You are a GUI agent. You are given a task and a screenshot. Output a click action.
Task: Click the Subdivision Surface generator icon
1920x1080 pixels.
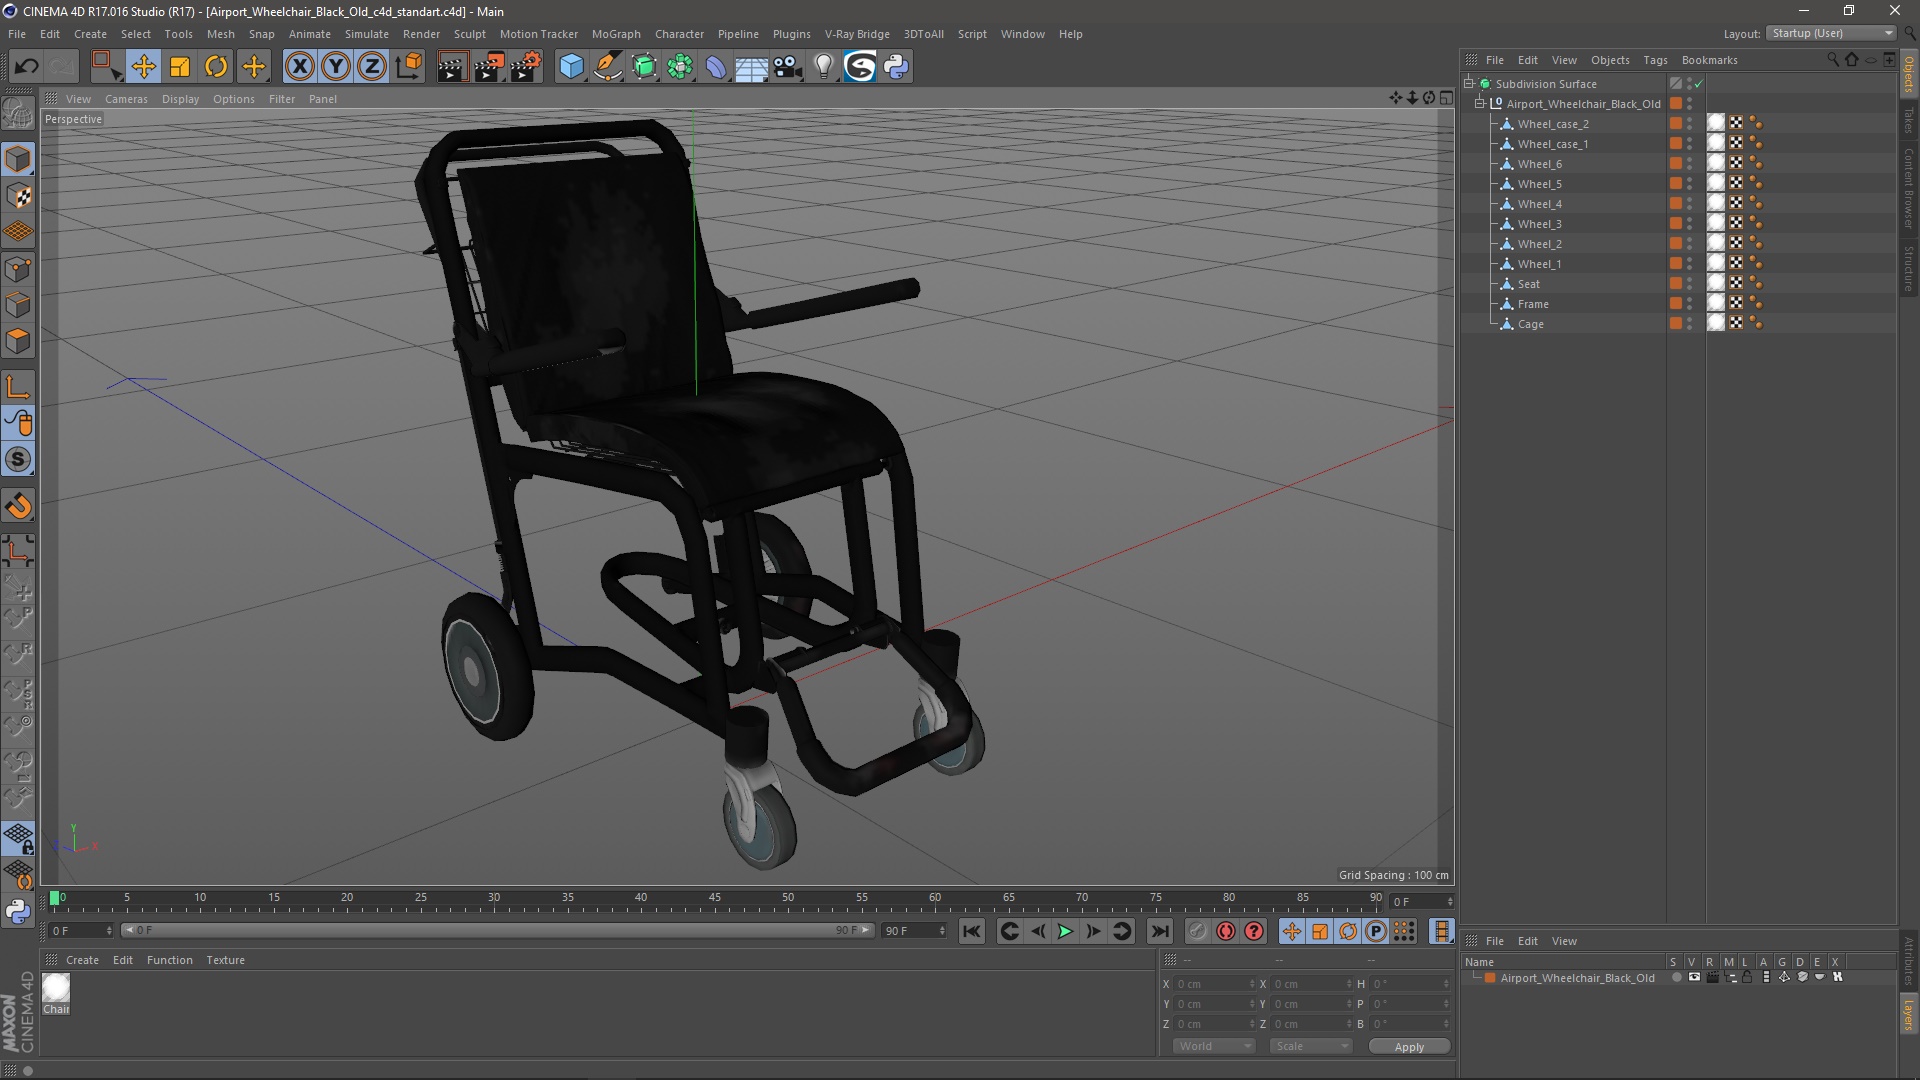pyautogui.click(x=644, y=67)
